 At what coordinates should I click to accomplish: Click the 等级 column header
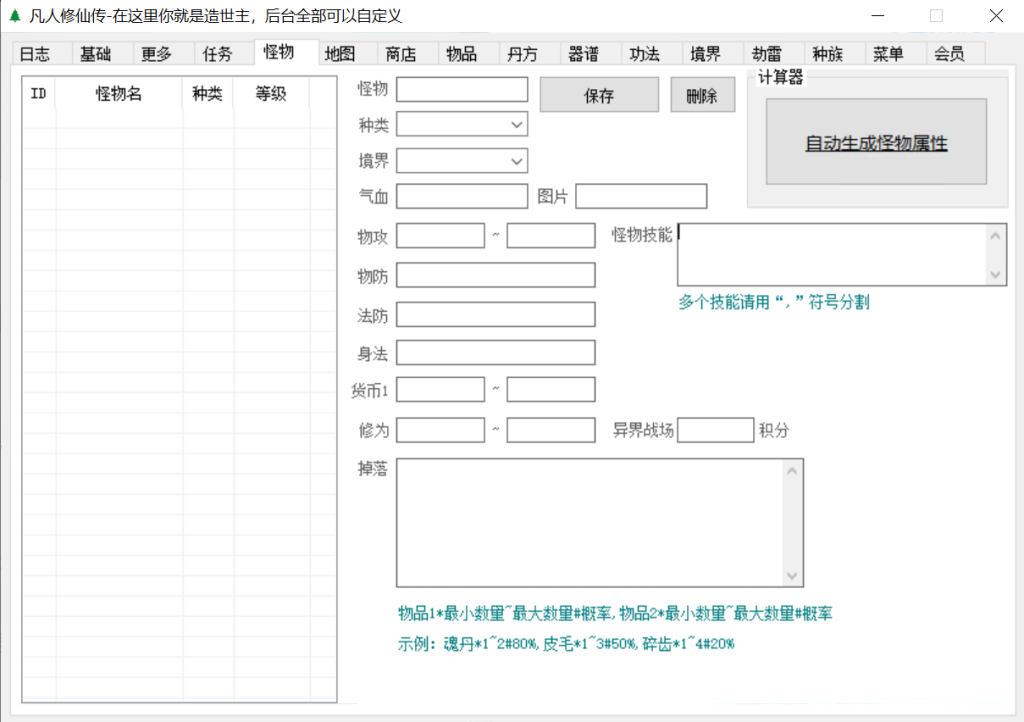pos(271,94)
